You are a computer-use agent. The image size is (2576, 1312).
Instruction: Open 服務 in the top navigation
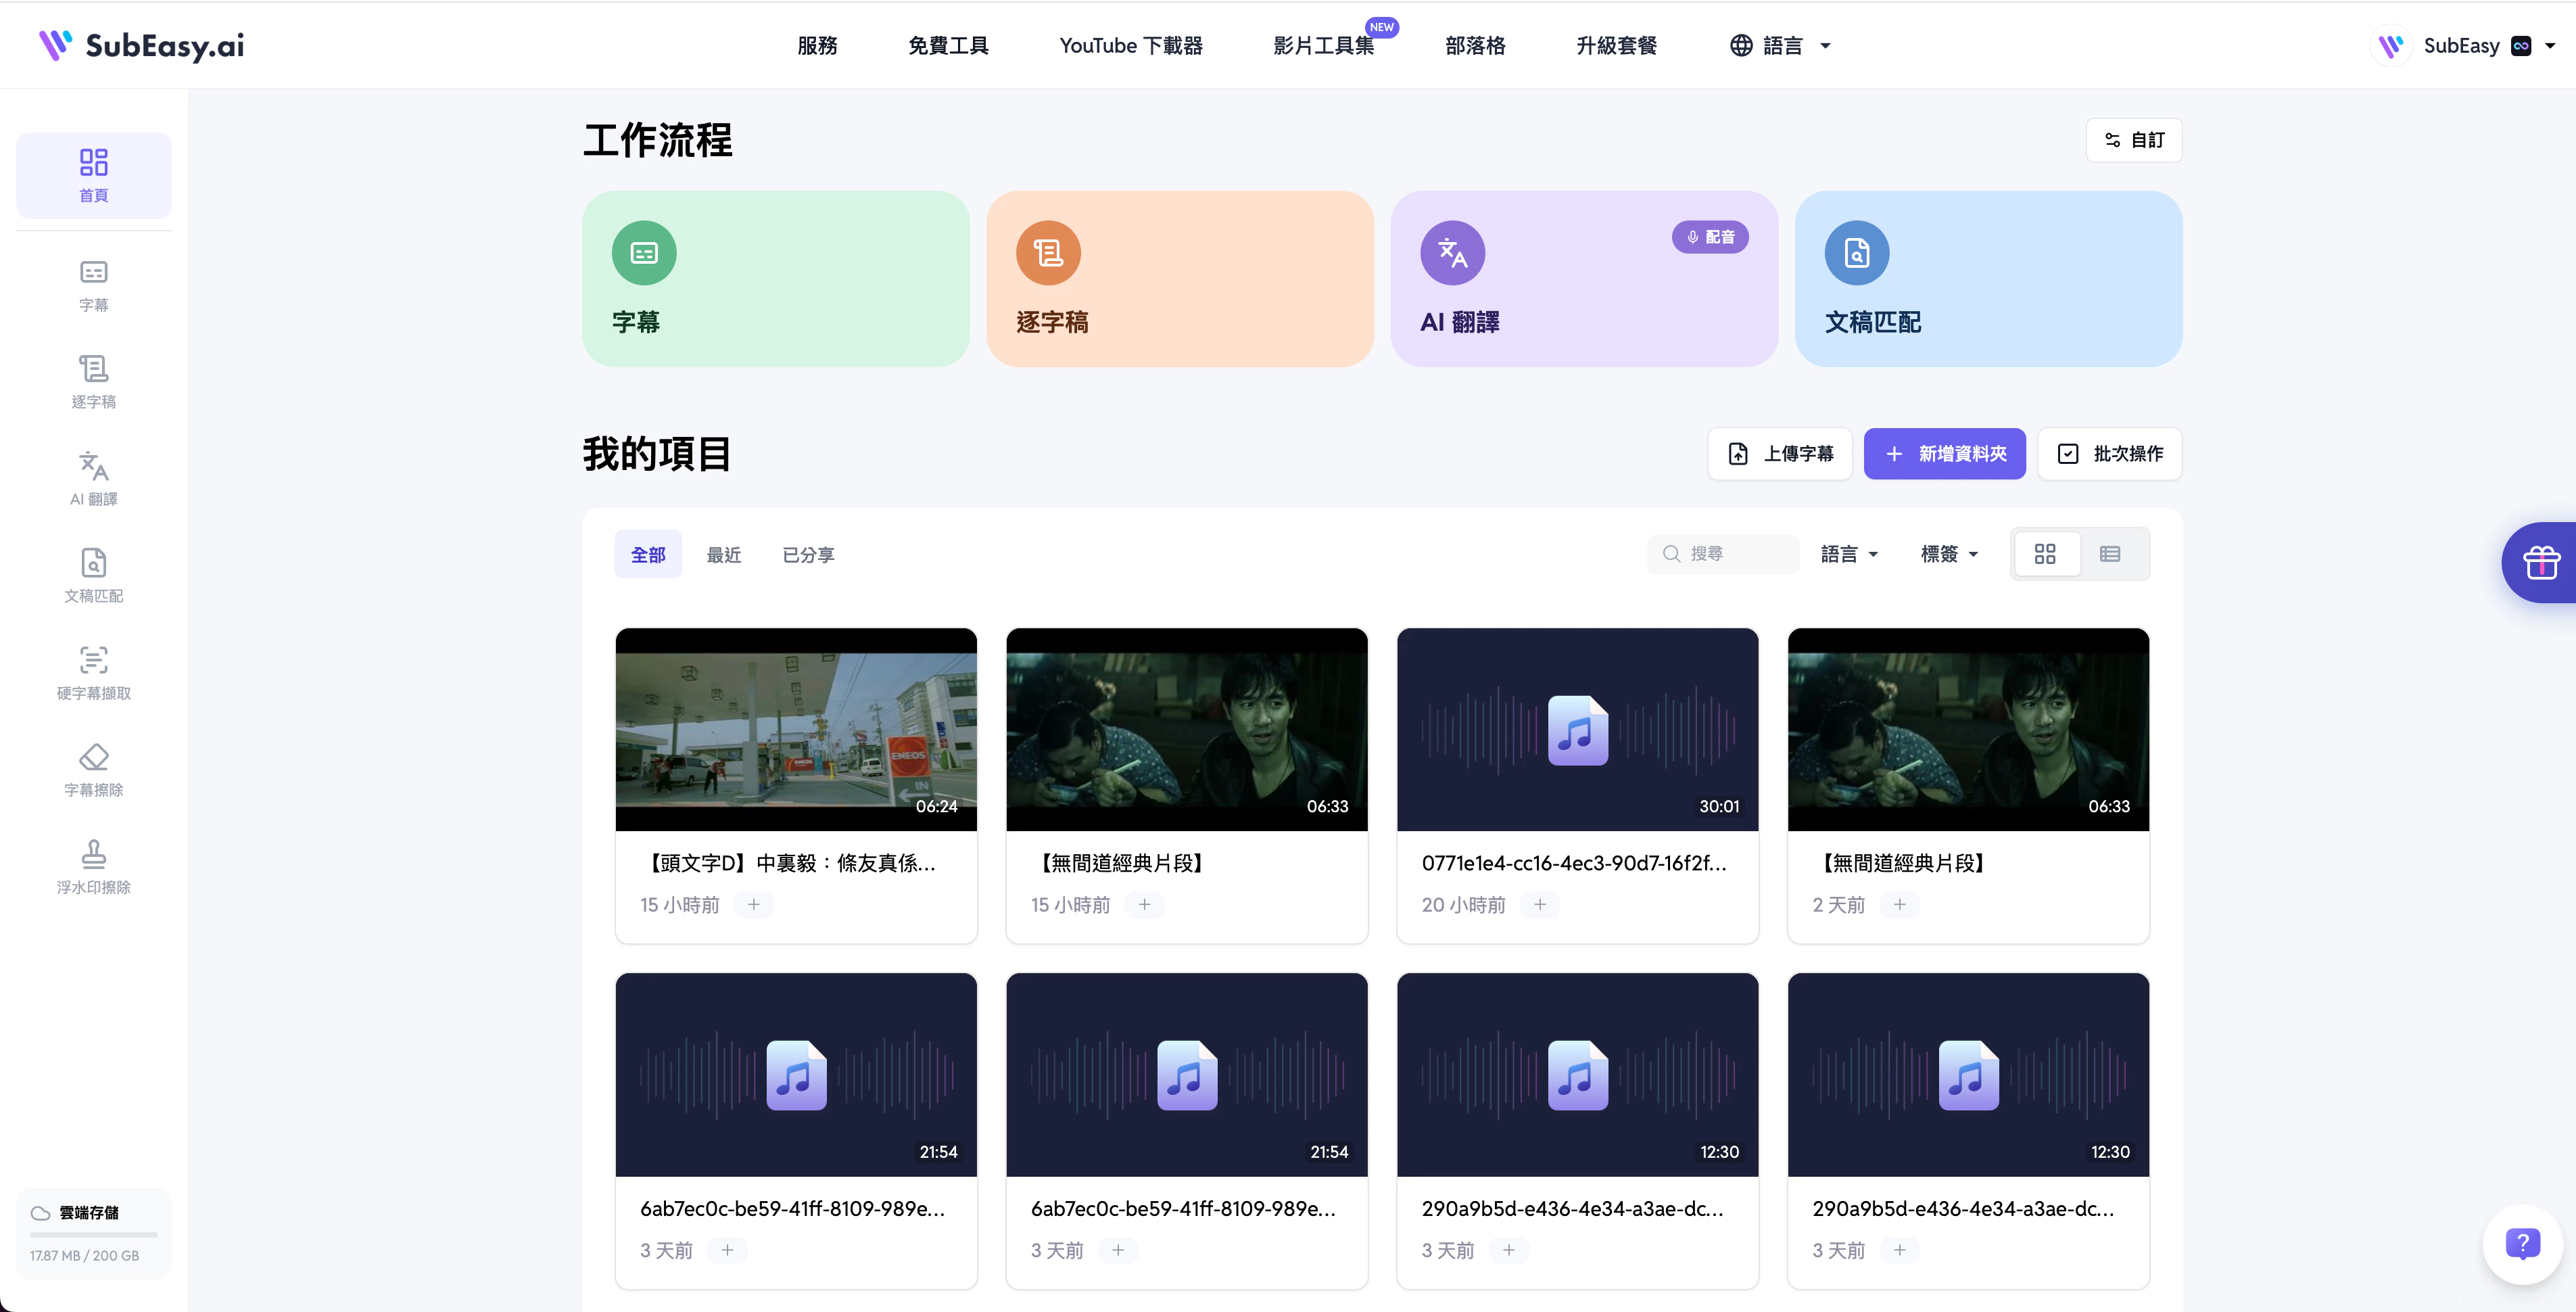point(817,45)
